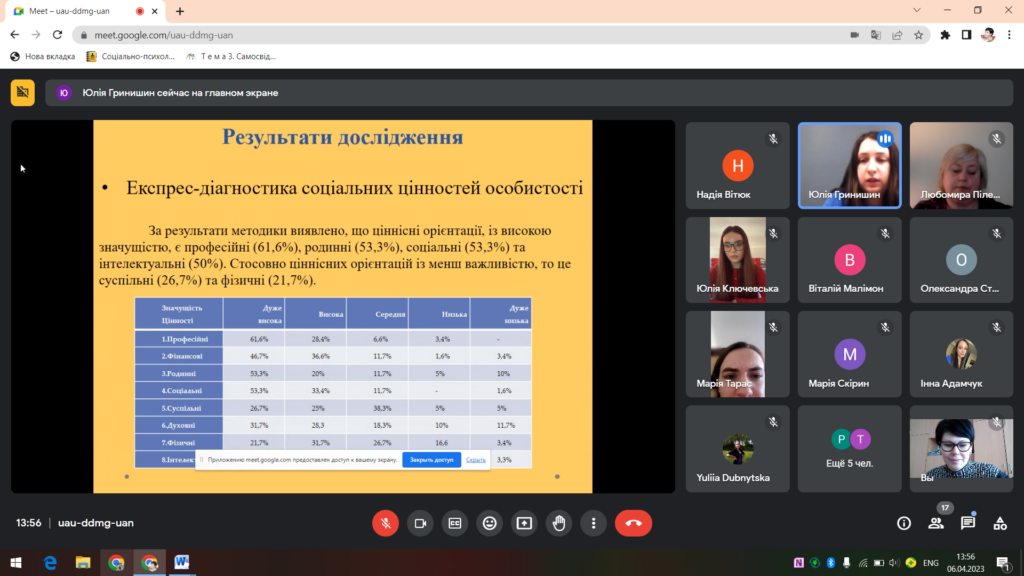The width and height of the screenshot is (1024, 576).
Task: Open the Activities panel
Action: click(x=1000, y=523)
